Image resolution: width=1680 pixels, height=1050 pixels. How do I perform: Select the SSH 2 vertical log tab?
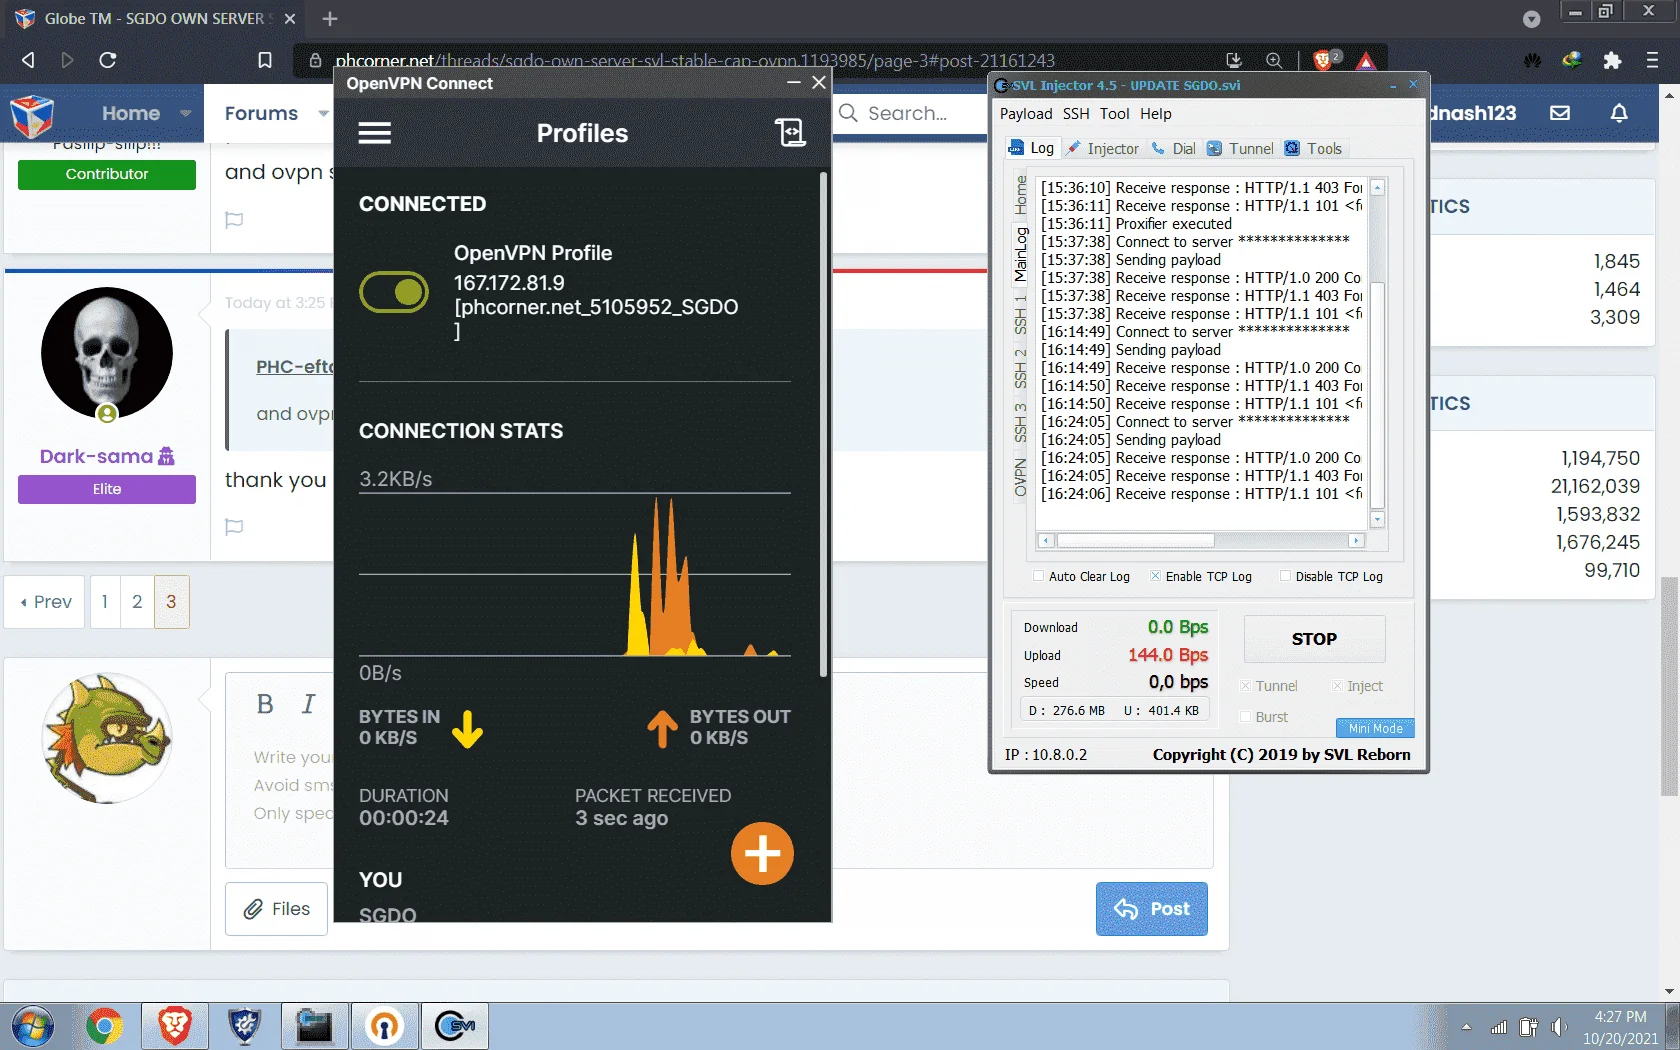click(1020, 368)
